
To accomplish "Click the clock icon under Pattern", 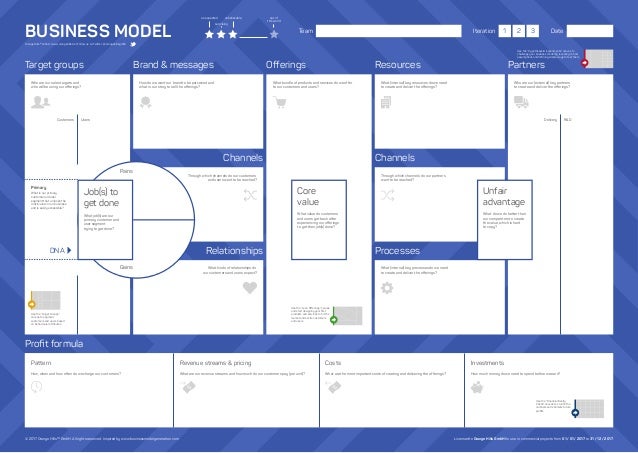I will [x=37, y=387].
